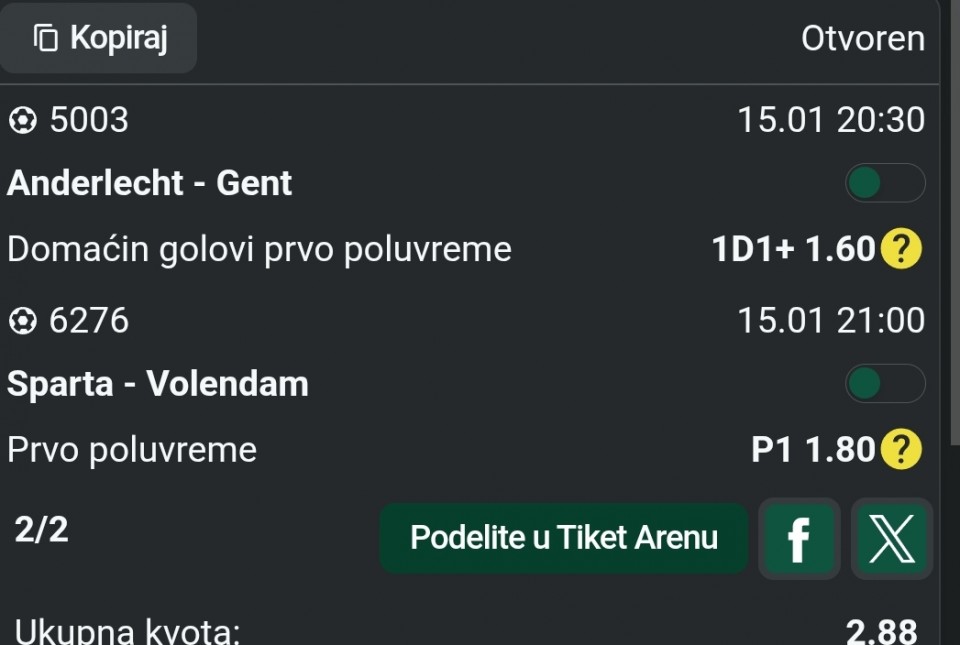Toggle the Anderlecht - Gent switch
Viewport: 960px width, 645px height.
[884, 183]
